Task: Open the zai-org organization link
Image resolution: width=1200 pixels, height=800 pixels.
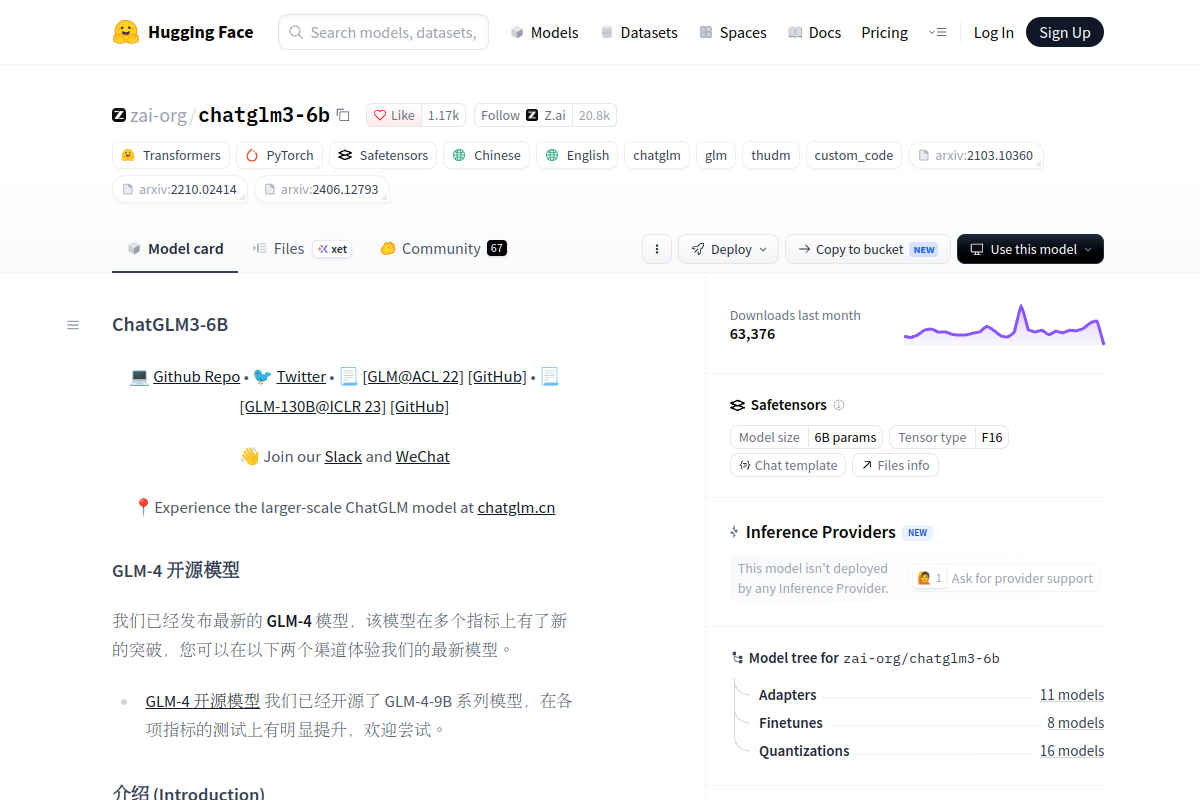Action: pos(158,115)
